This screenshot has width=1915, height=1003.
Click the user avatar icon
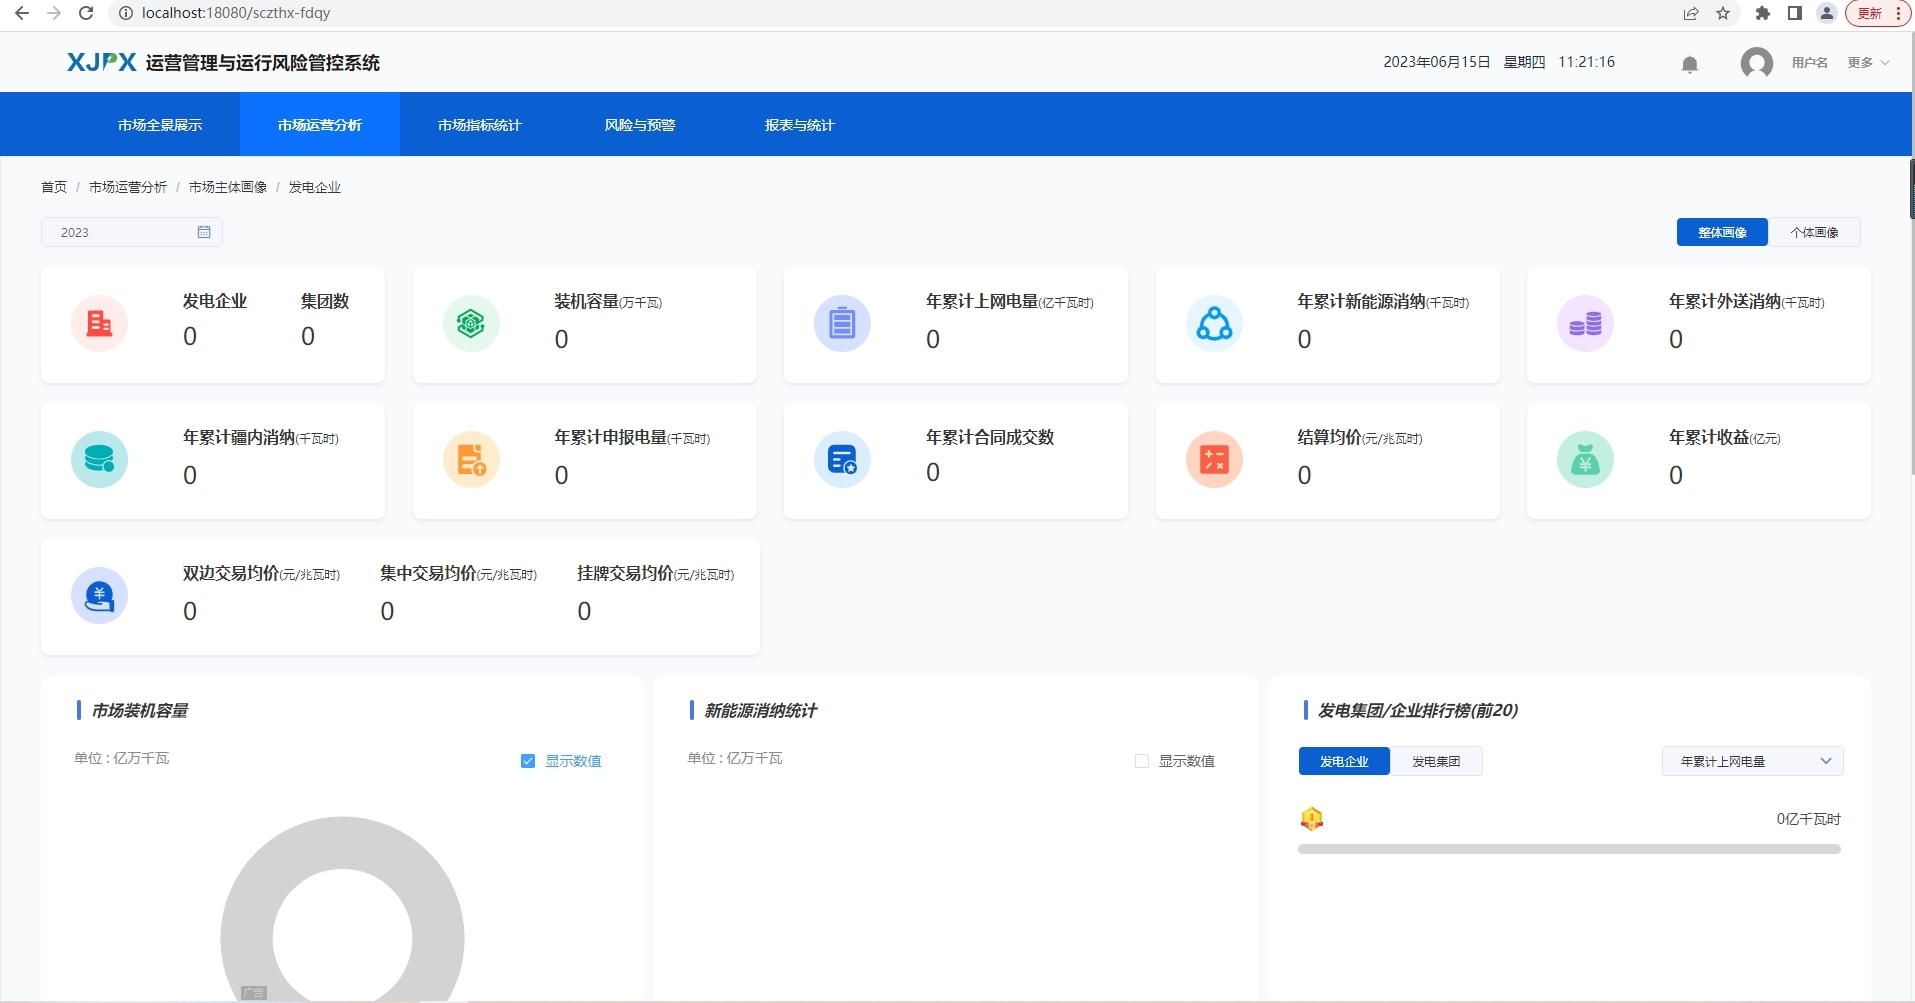point(1757,63)
